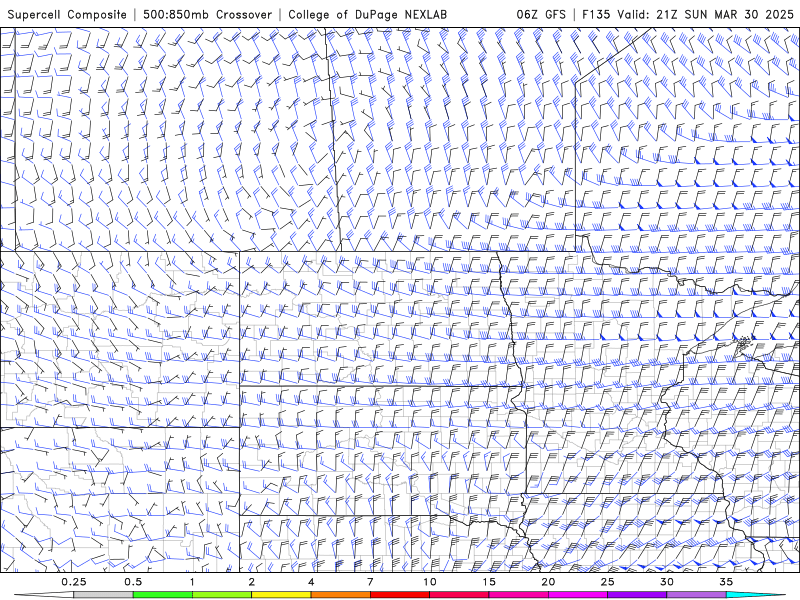
Task: Click the bright green 0.5–1 color bar segment
Action: (x=163, y=595)
